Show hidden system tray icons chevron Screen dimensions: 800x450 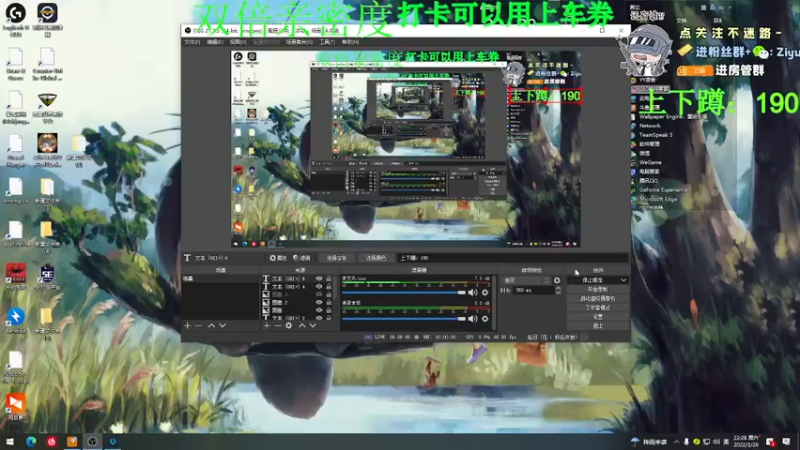(x=677, y=442)
